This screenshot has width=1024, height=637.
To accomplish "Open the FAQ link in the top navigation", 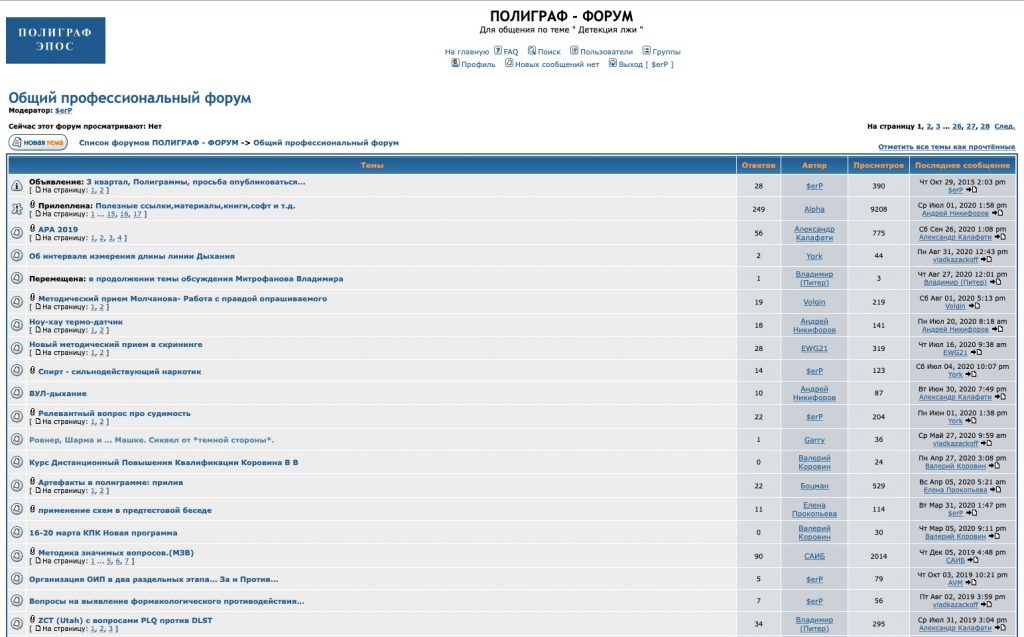I will tap(510, 51).
